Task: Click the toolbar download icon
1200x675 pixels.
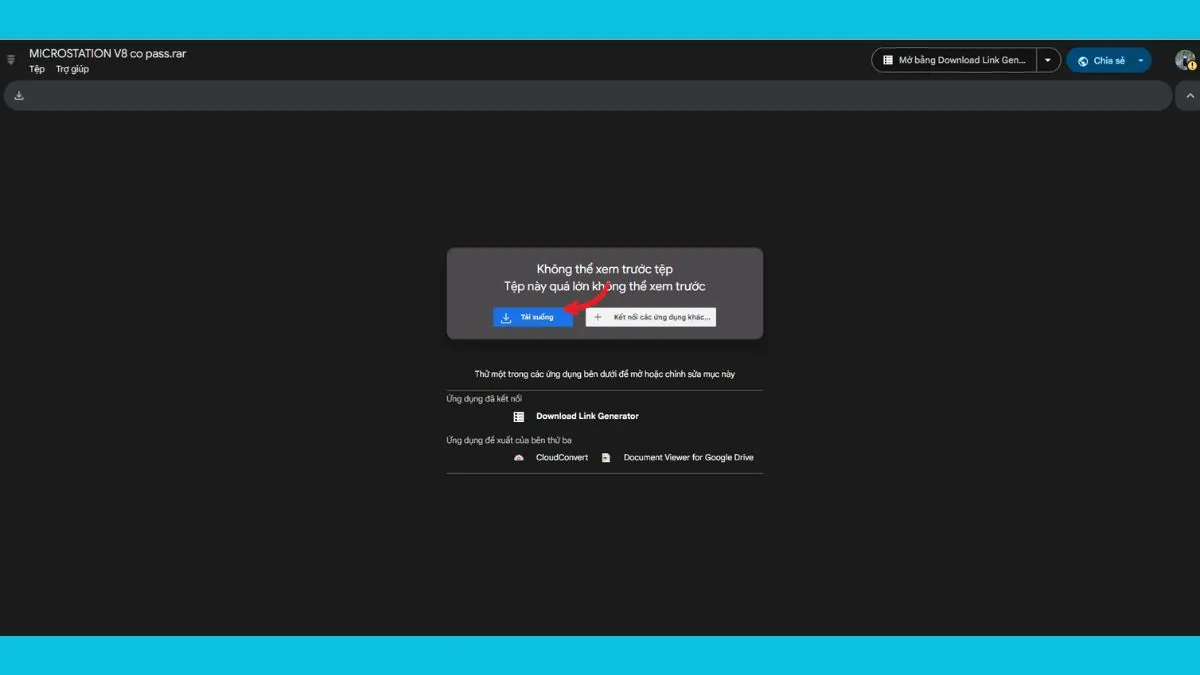Action: tap(19, 96)
